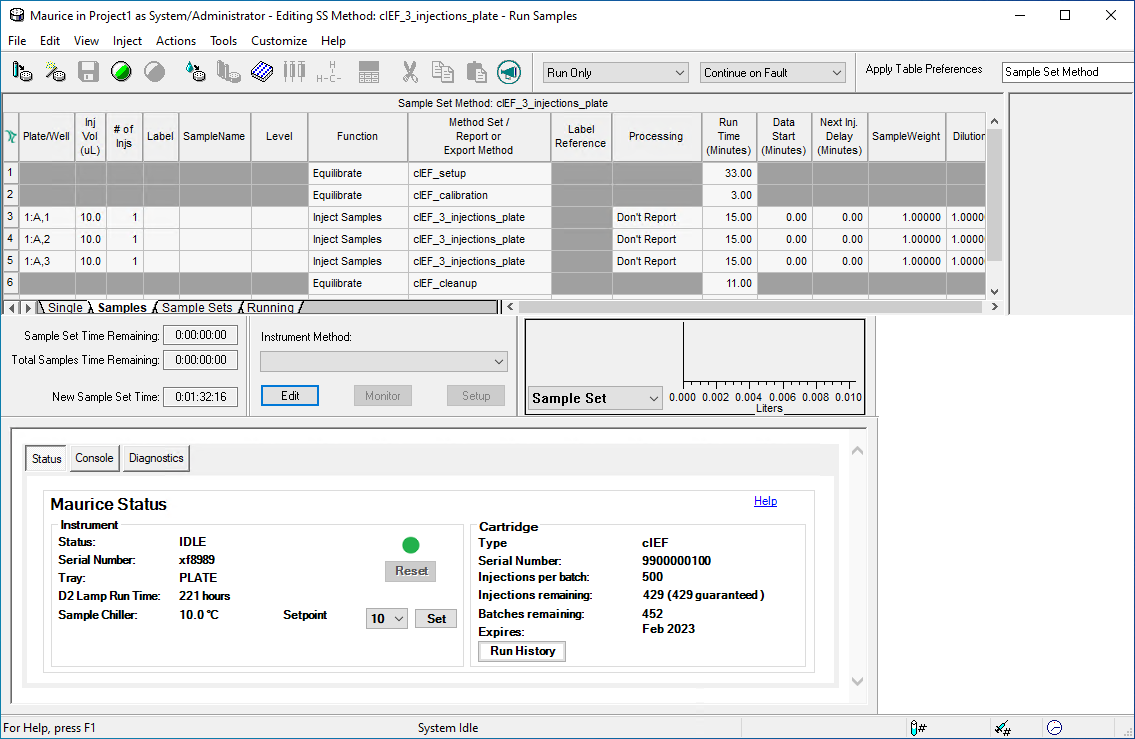Click the syringe number icon in status bar

tap(1003, 727)
